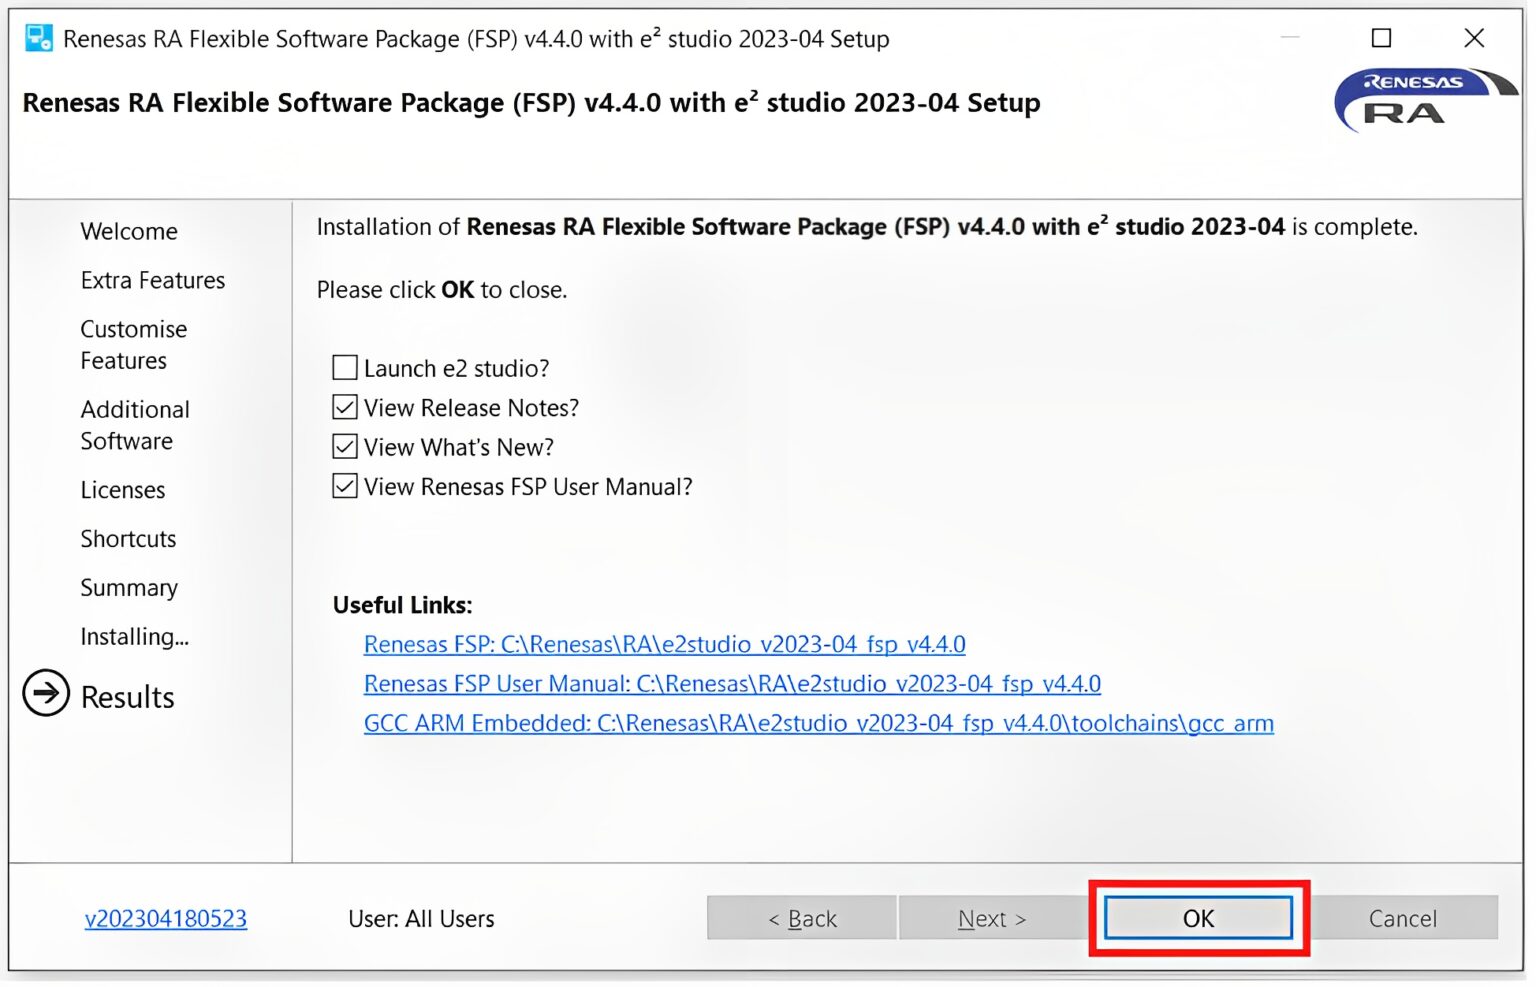Image resolution: width=1536 pixels, height=987 pixels.
Task: Enable the Launch e2 studio checkbox
Action: click(344, 367)
